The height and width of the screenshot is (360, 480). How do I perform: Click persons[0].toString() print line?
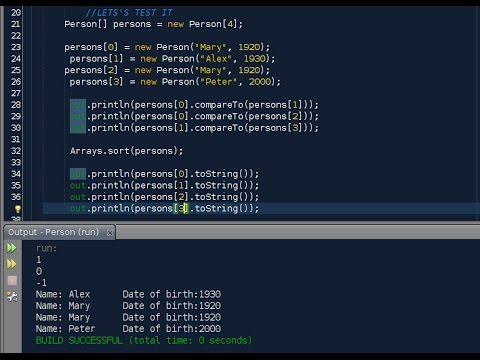pyautogui.click(x=164, y=174)
